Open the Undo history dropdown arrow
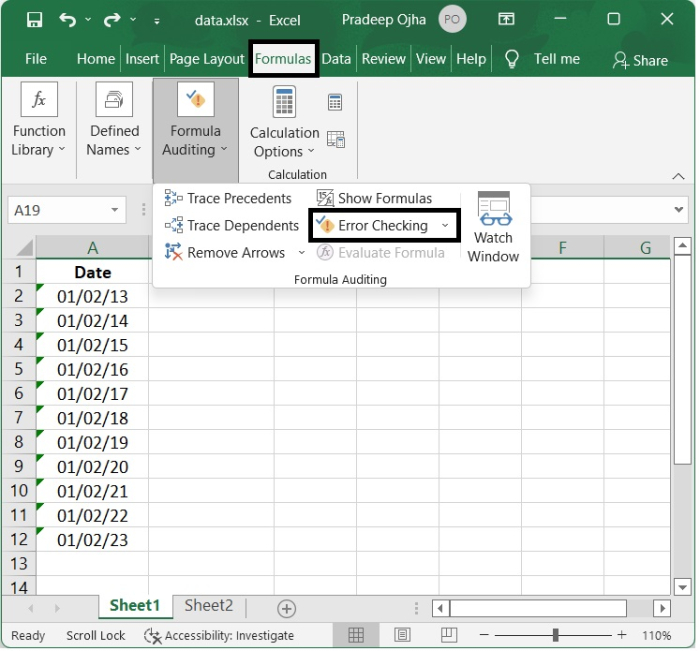This screenshot has height=651, width=700. 88,20
